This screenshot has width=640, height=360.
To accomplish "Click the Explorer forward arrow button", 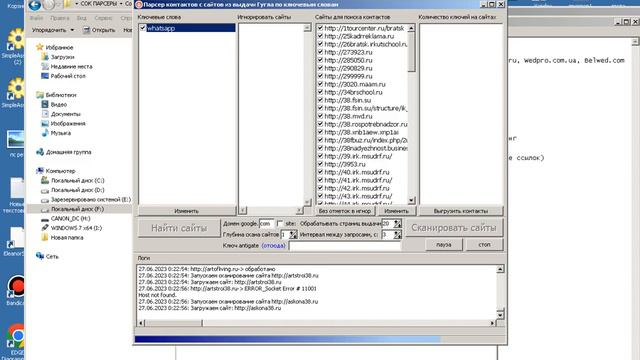I will (49, 4).
